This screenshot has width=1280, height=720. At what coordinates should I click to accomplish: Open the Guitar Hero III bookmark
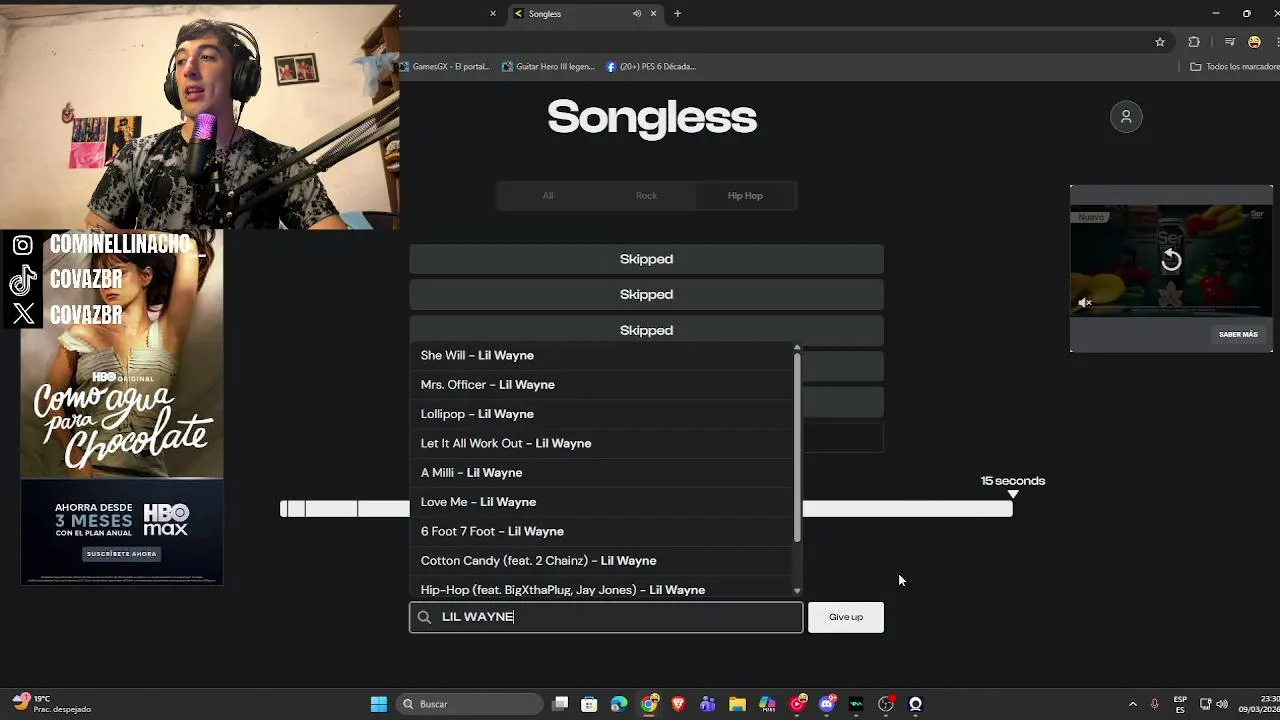coord(548,67)
